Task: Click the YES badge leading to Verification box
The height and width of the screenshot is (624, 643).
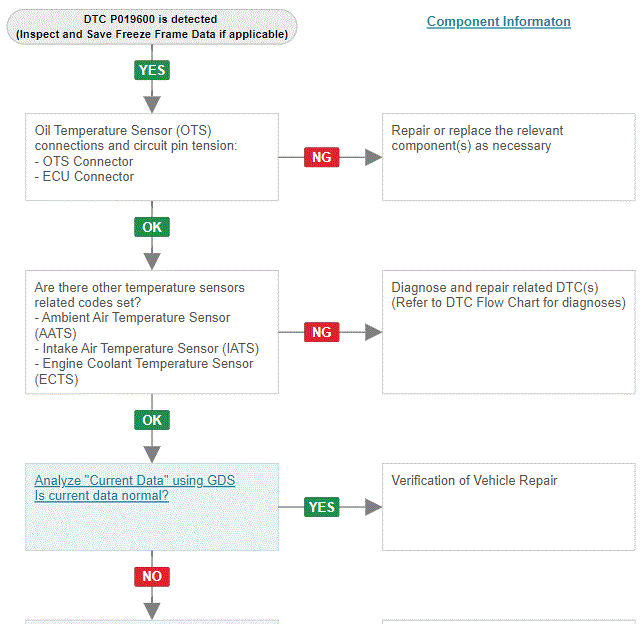Action: 322,507
